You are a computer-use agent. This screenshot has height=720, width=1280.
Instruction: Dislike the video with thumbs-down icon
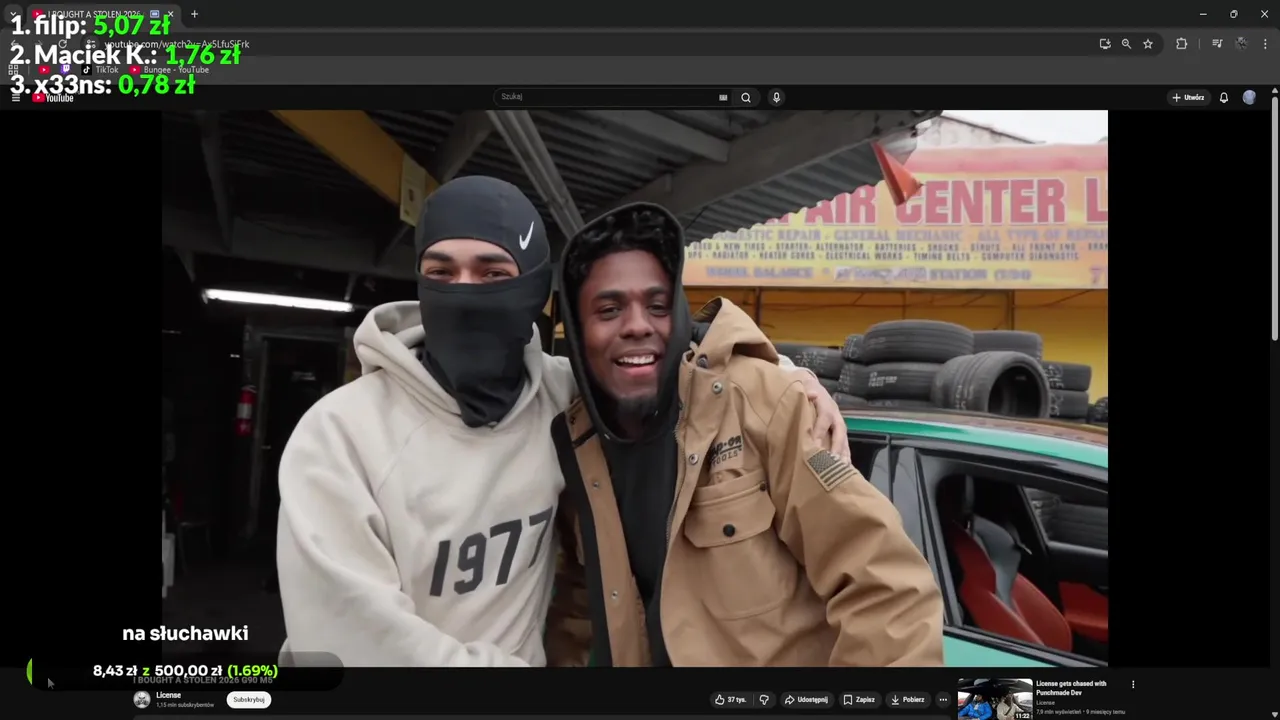pos(764,700)
